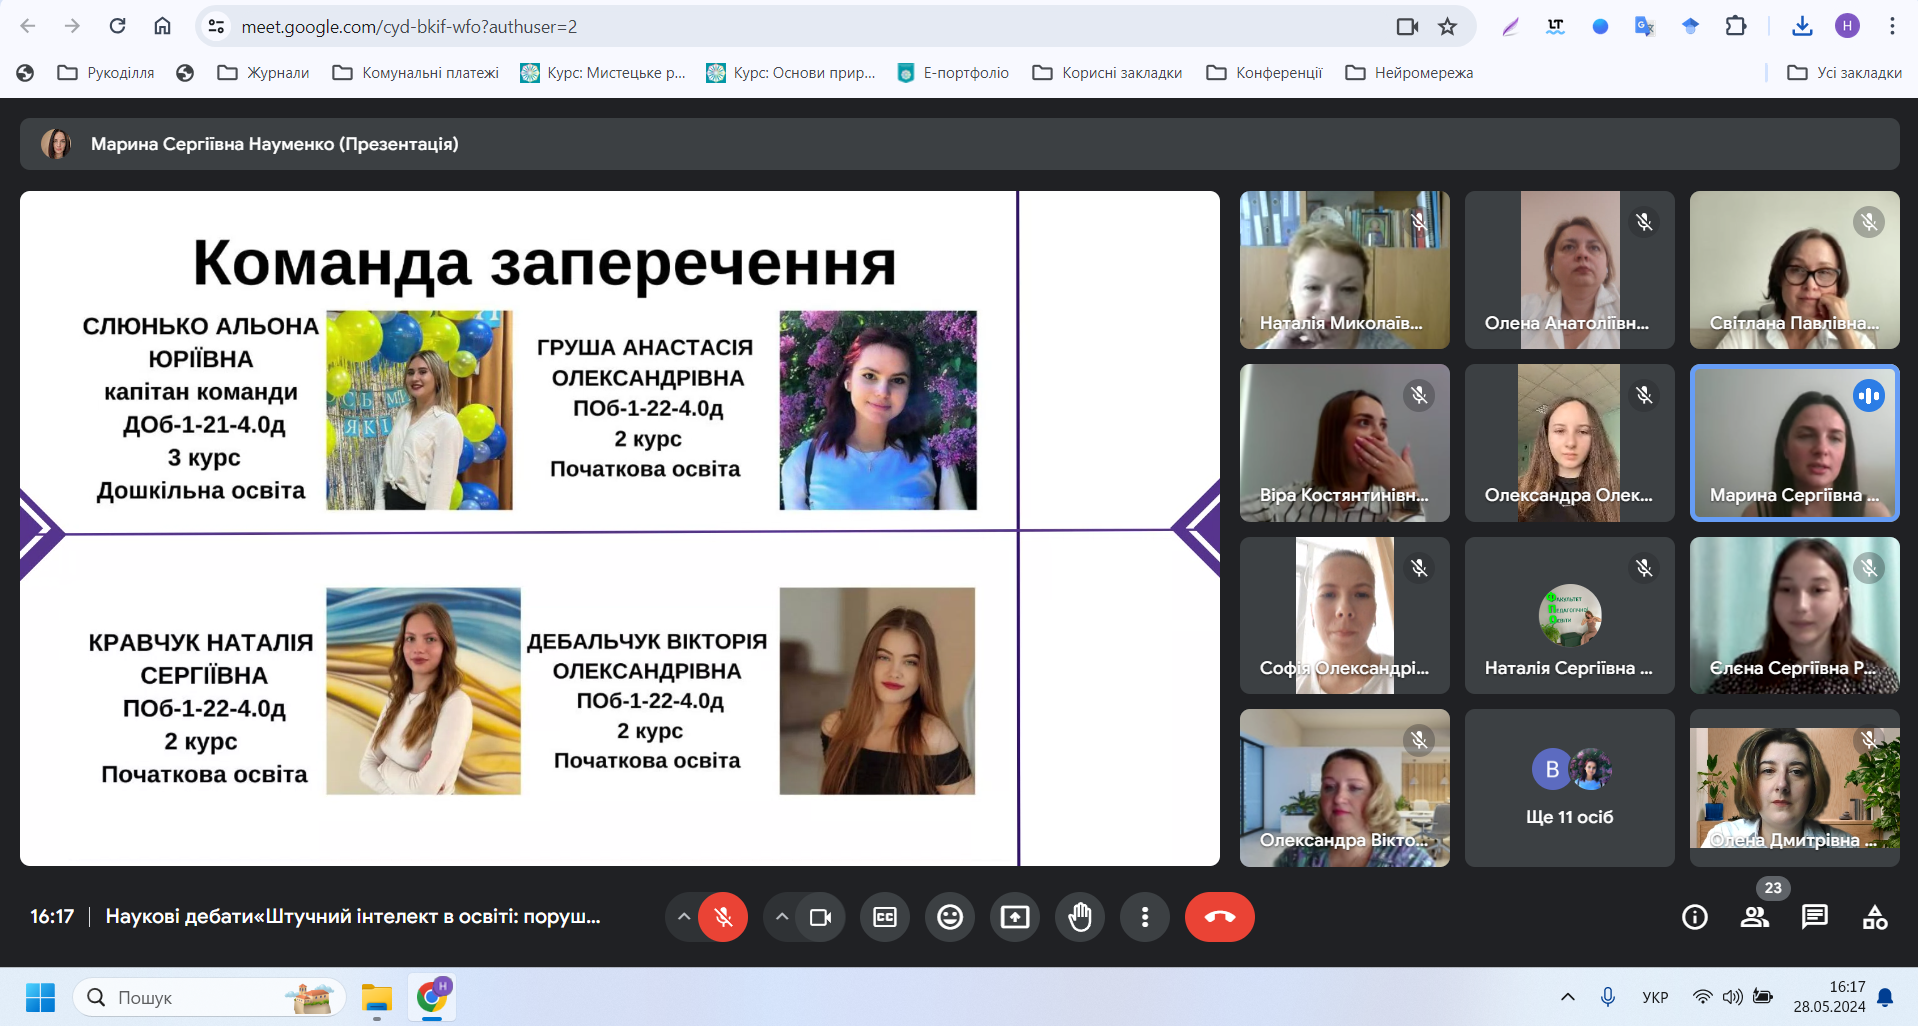Click the present screen button
Viewport: 1918px width, 1026px height.
(x=1015, y=917)
